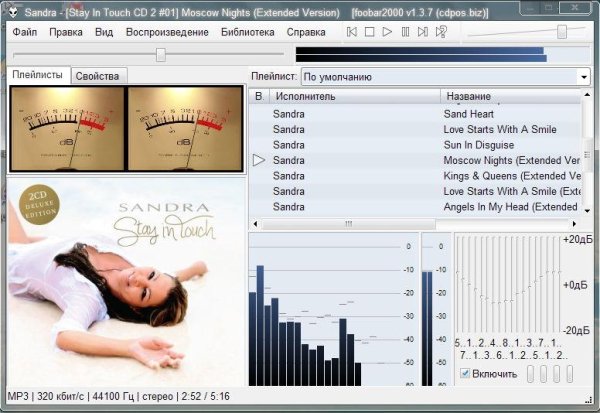The height and width of the screenshot is (413, 600).
Task: Pause the current track
Action: pos(405,32)
